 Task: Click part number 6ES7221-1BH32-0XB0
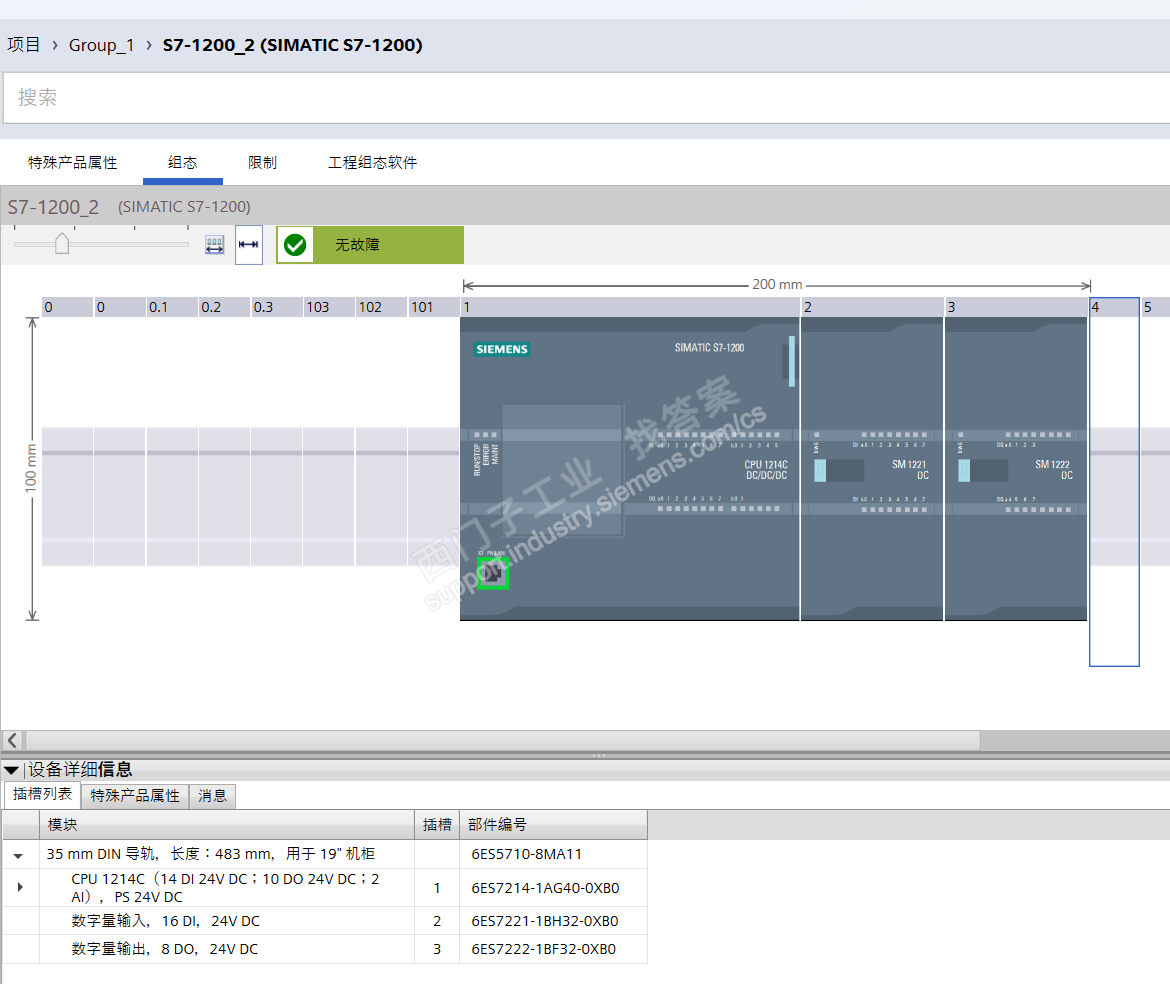545,921
